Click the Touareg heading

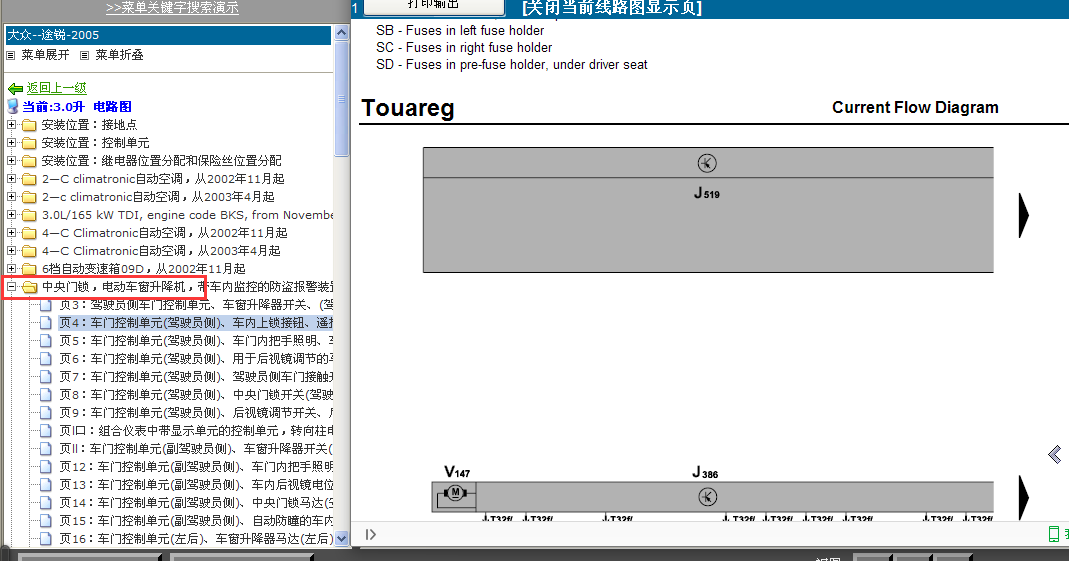click(x=408, y=108)
